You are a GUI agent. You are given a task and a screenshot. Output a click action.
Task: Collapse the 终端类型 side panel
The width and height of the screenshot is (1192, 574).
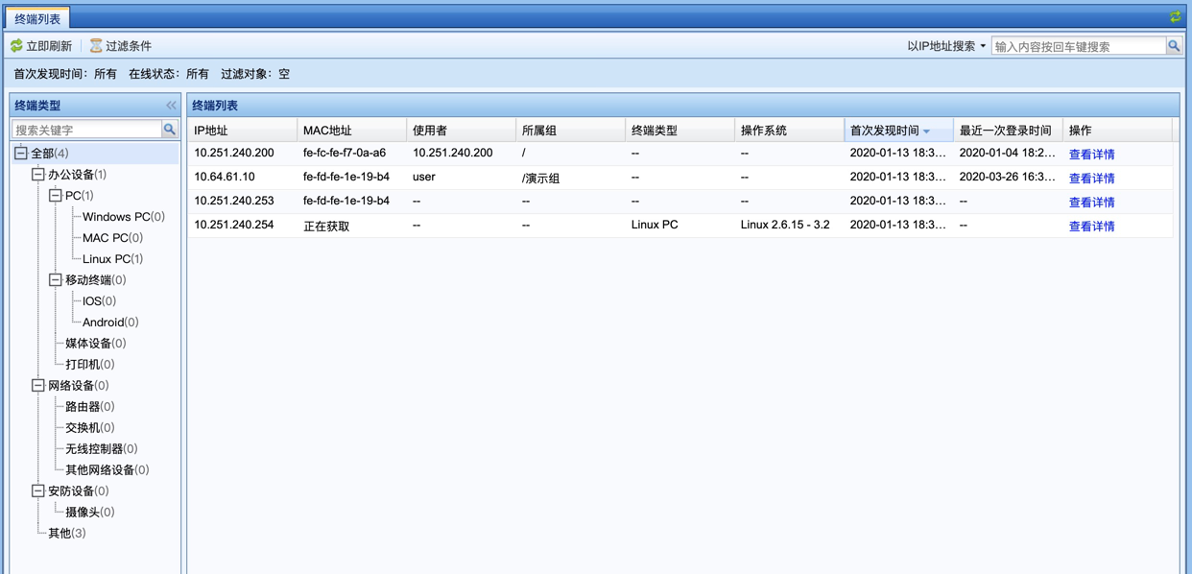click(x=171, y=105)
